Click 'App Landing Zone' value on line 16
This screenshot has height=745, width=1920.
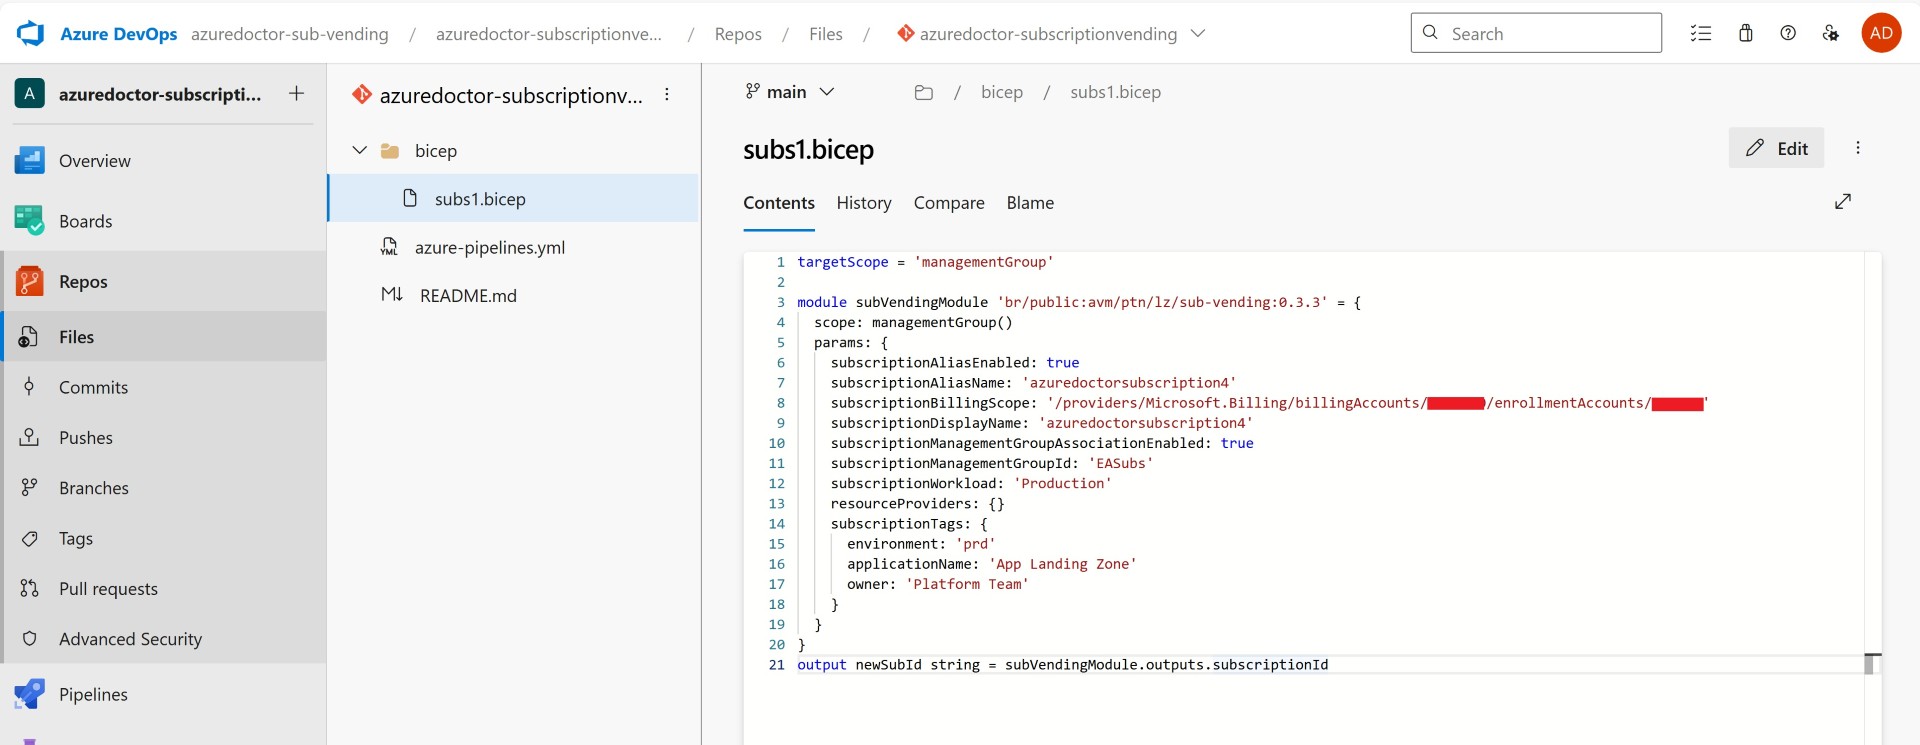1063,564
